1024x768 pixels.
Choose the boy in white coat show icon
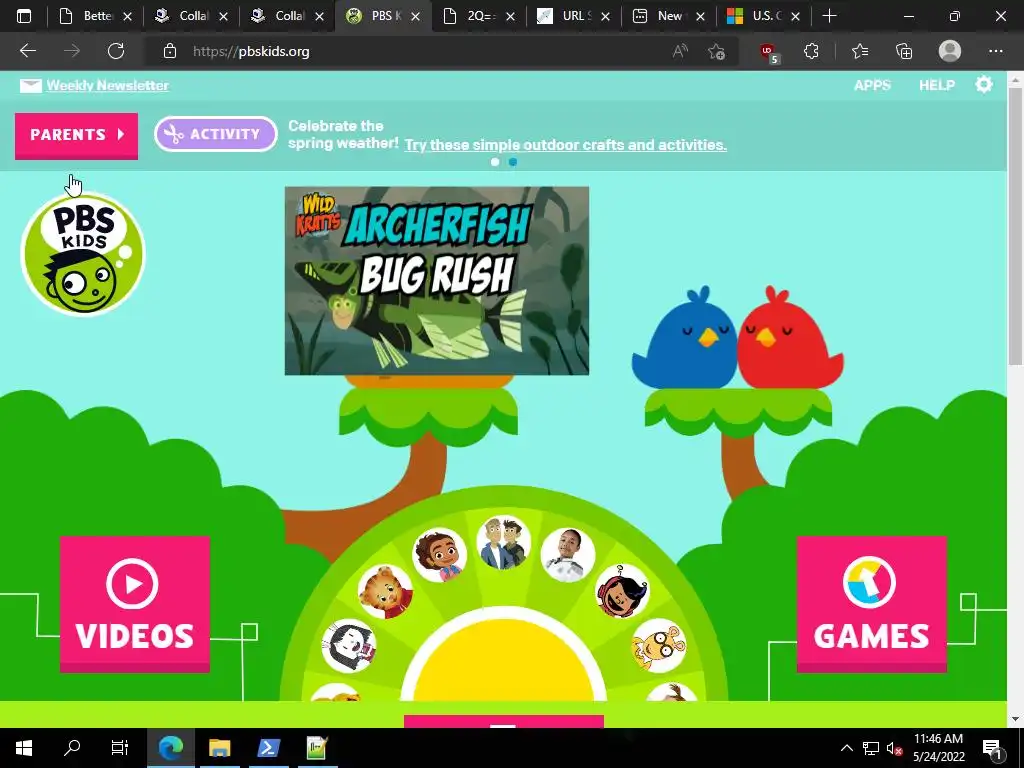point(568,555)
